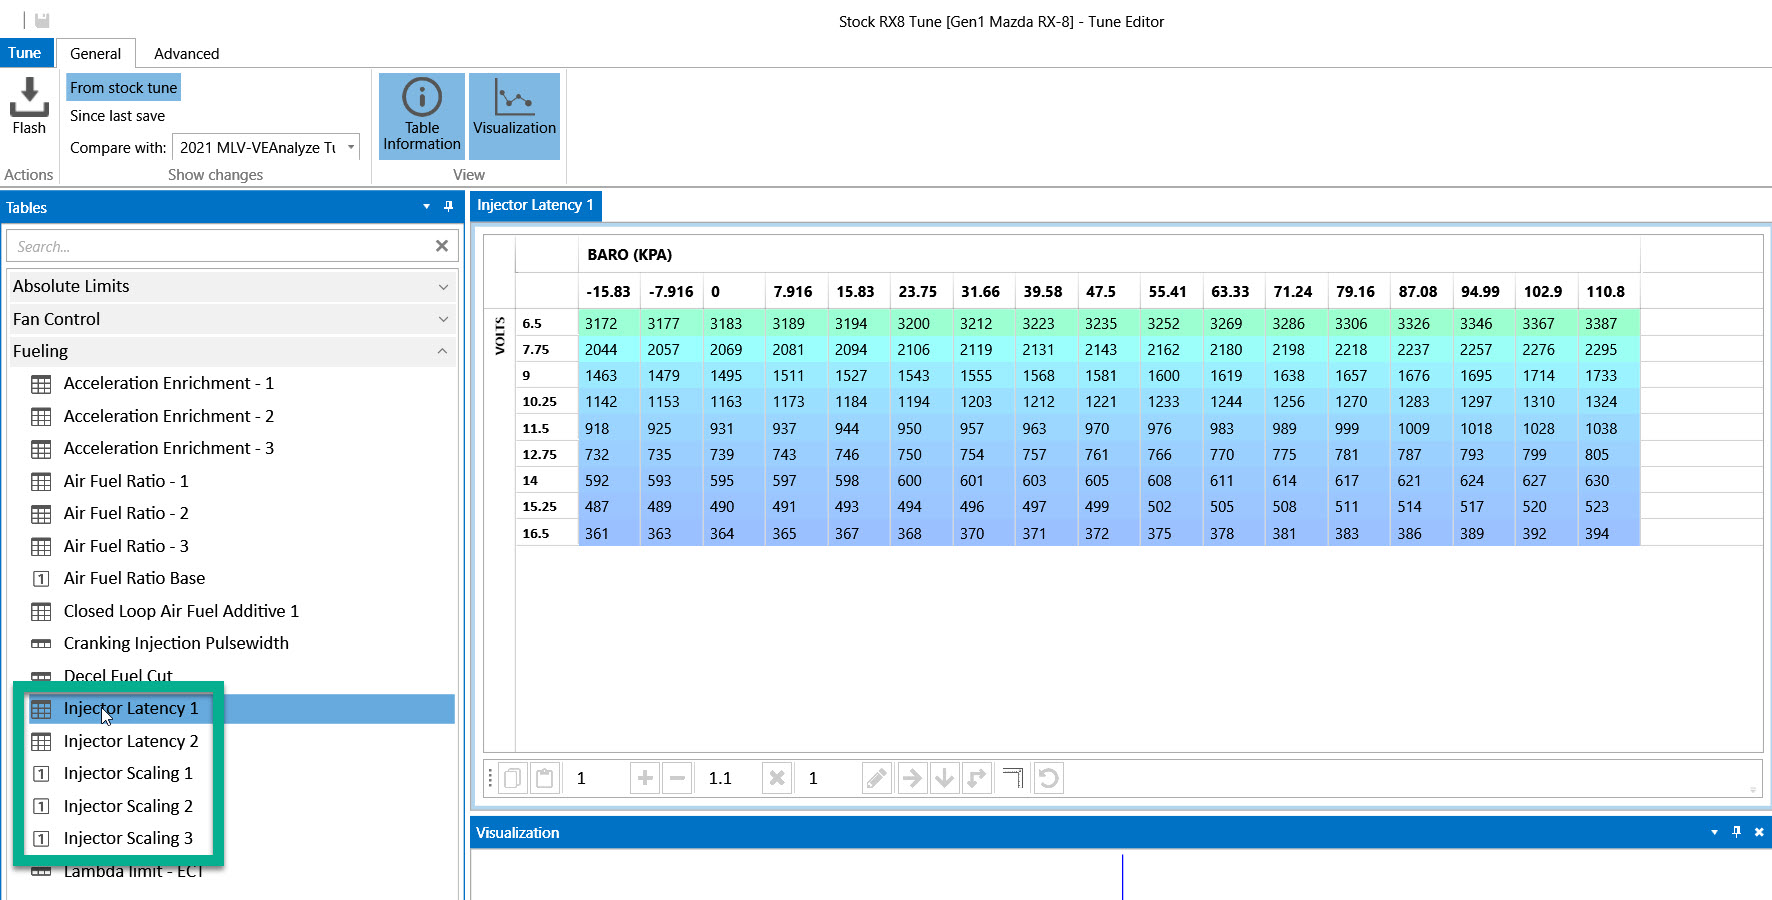Click the interpolate down arrow icon
The image size is (1772, 900).
[x=944, y=778]
